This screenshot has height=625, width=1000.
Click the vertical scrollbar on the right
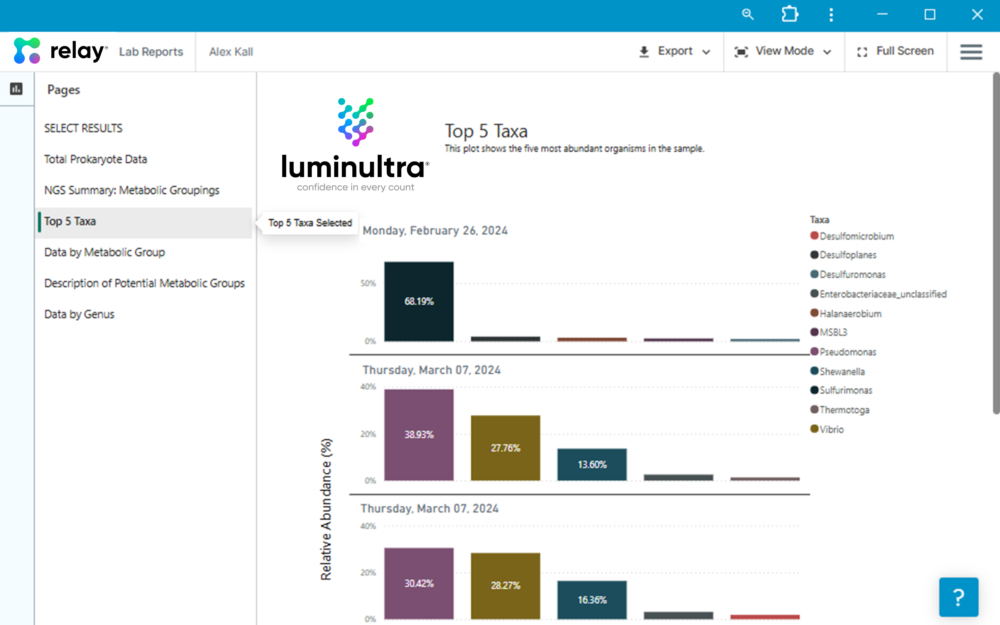pyautogui.click(x=995, y=250)
